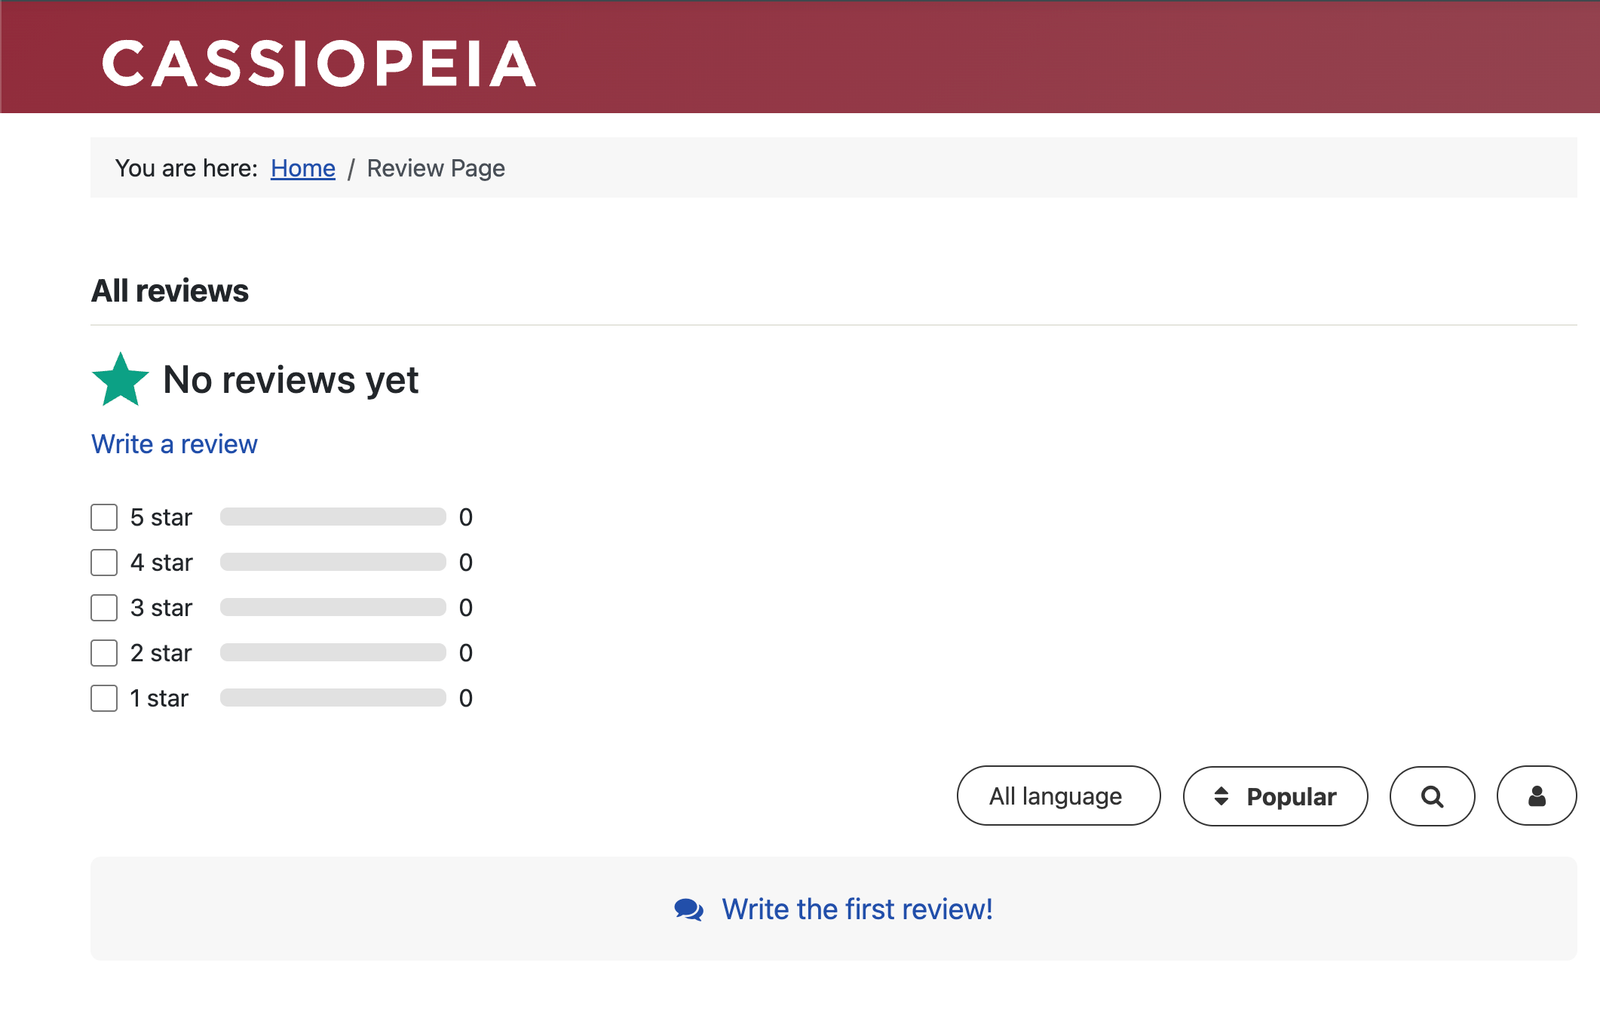The image size is (1600, 1015).
Task: Toggle the 1 star filter checkbox
Action: (104, 697)
